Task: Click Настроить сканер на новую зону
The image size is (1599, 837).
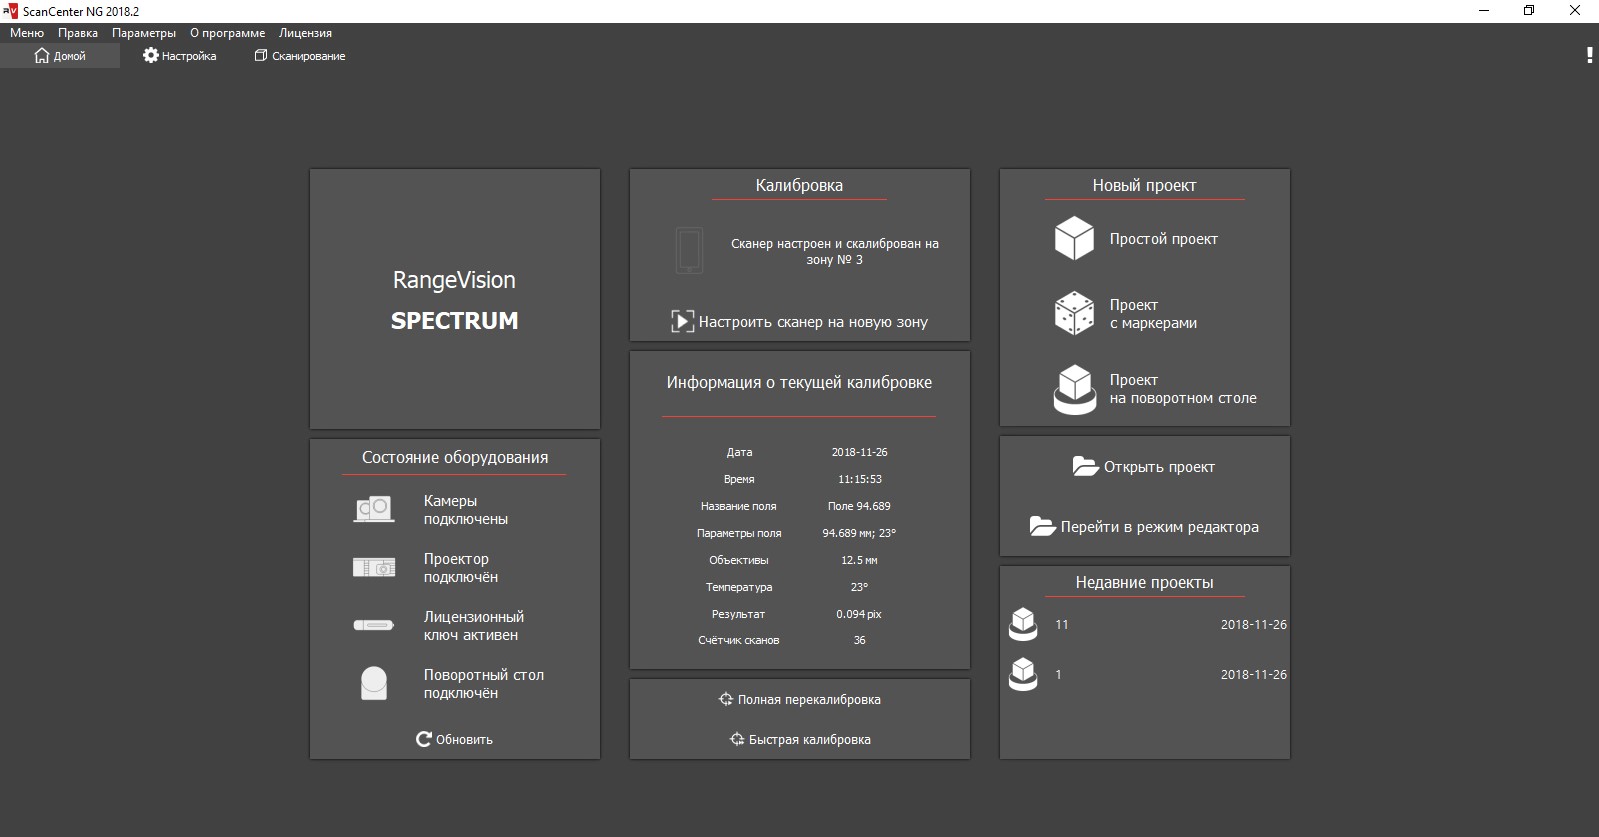Action: click(800, 322)
